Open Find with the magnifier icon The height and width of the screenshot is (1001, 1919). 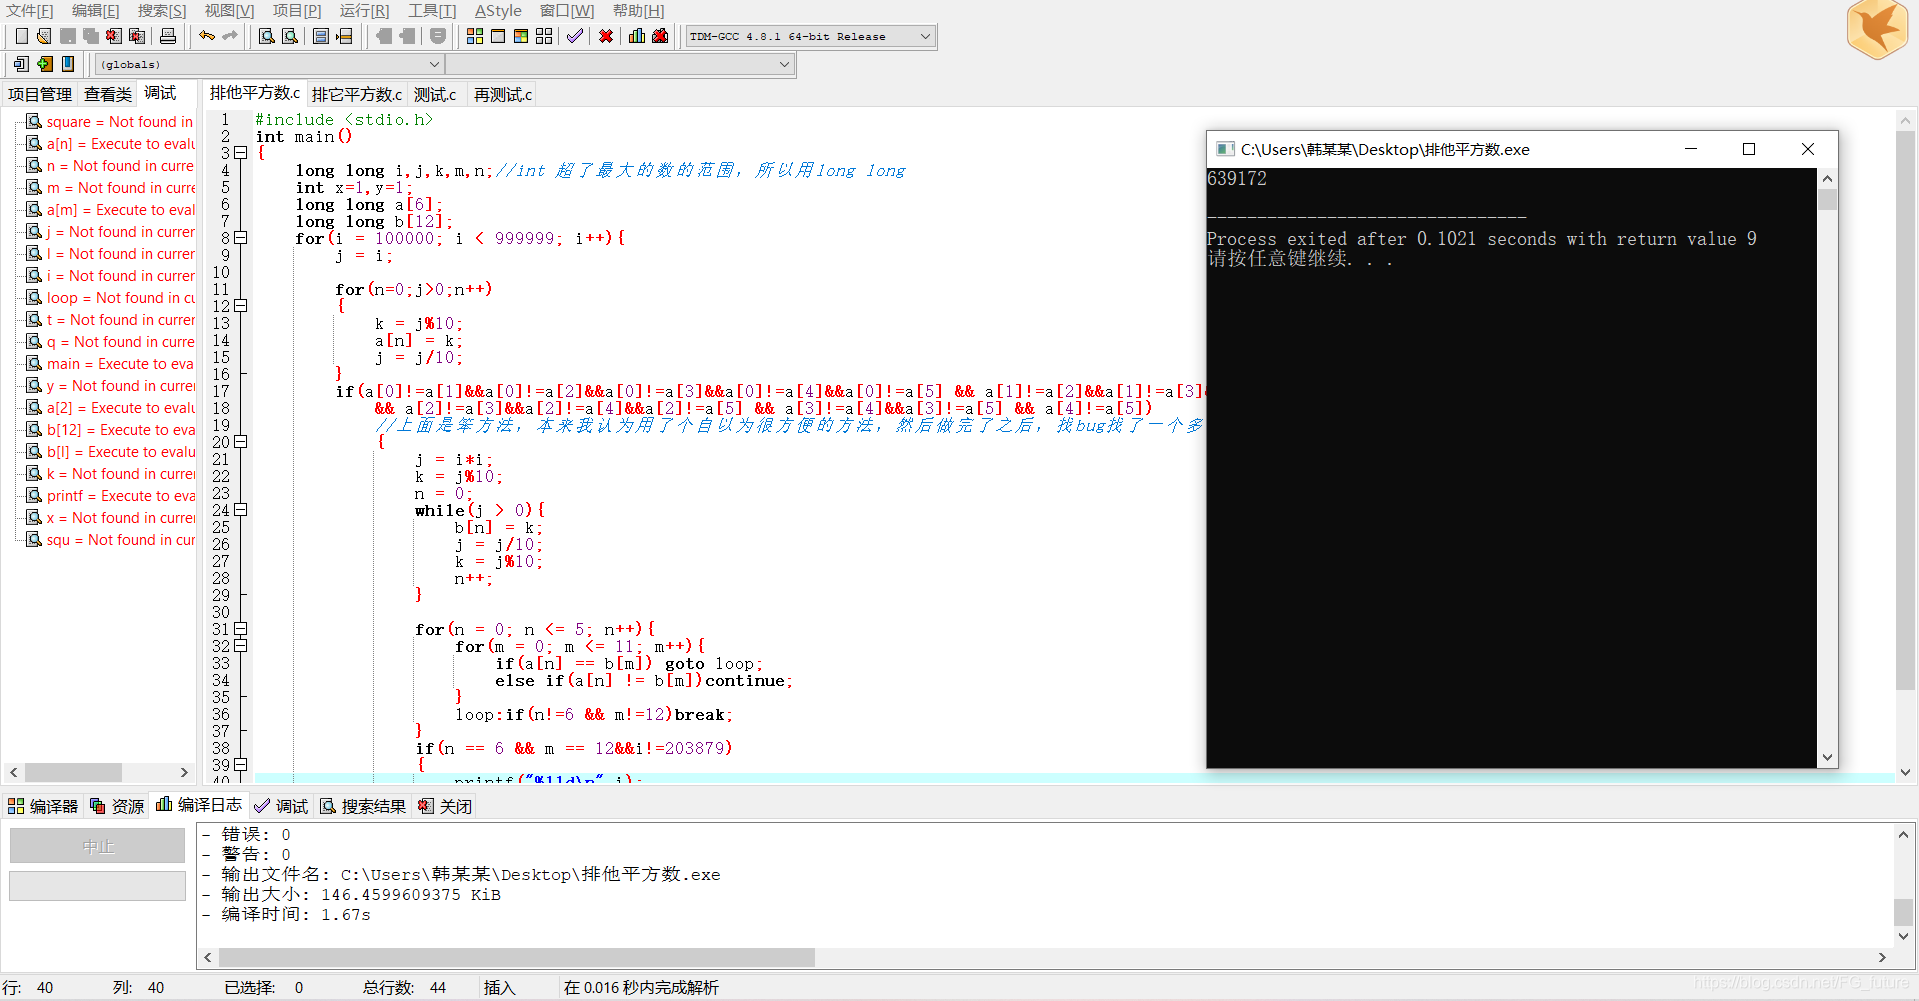[x=267, y=37]
